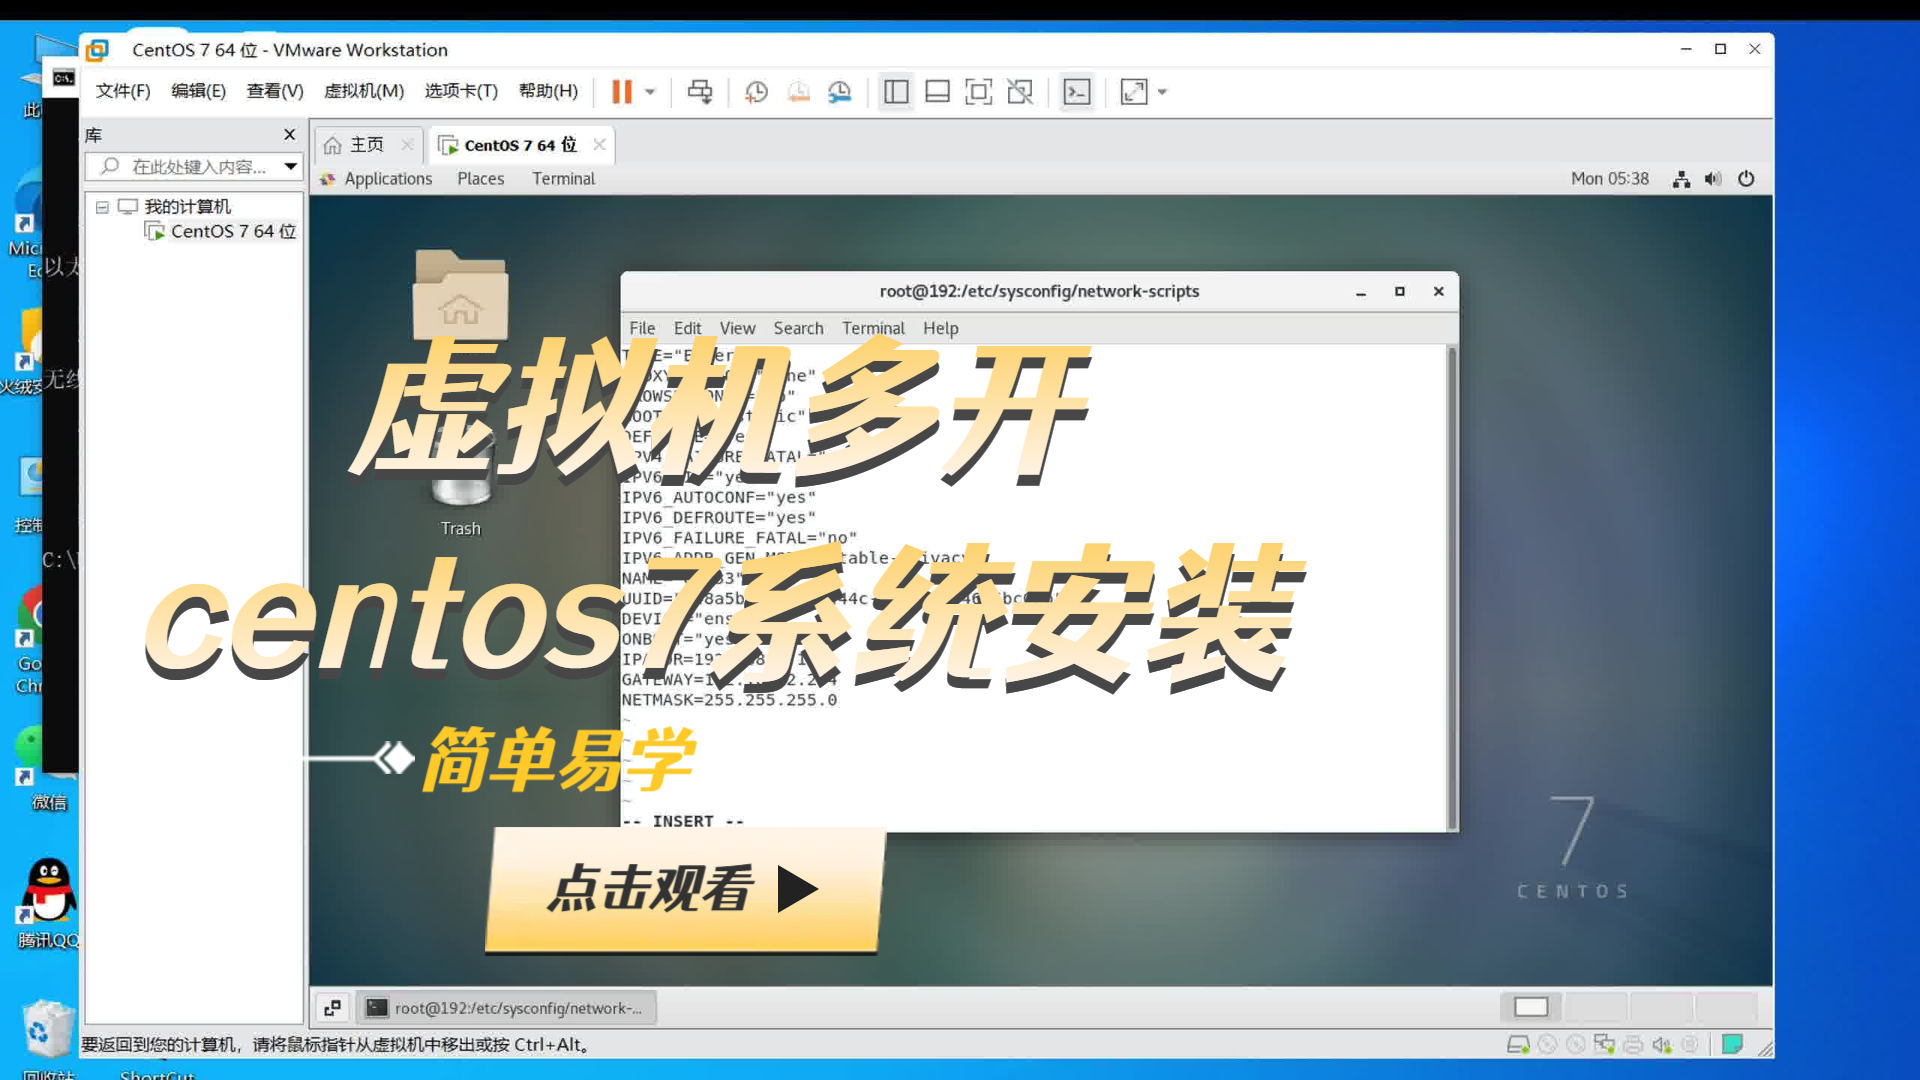
Task: Click the terminal vertical scrollbar
Action: point(1451,586)
